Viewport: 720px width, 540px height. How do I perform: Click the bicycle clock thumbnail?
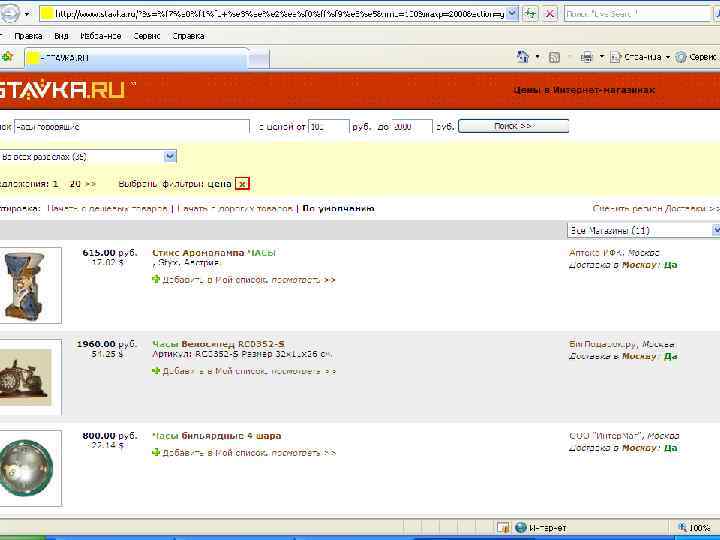coord(28,377)
